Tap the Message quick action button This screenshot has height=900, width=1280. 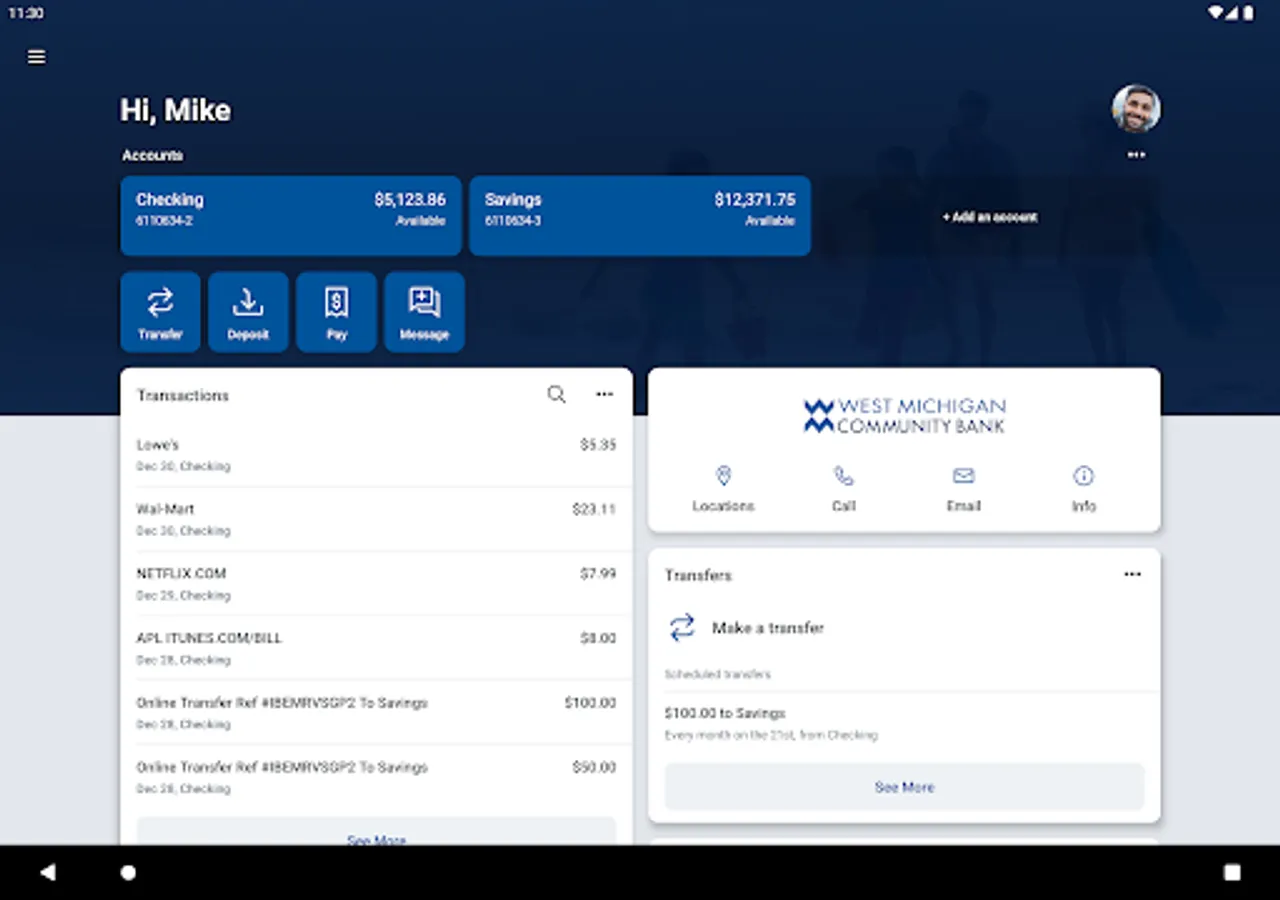[x=424, y=312]
